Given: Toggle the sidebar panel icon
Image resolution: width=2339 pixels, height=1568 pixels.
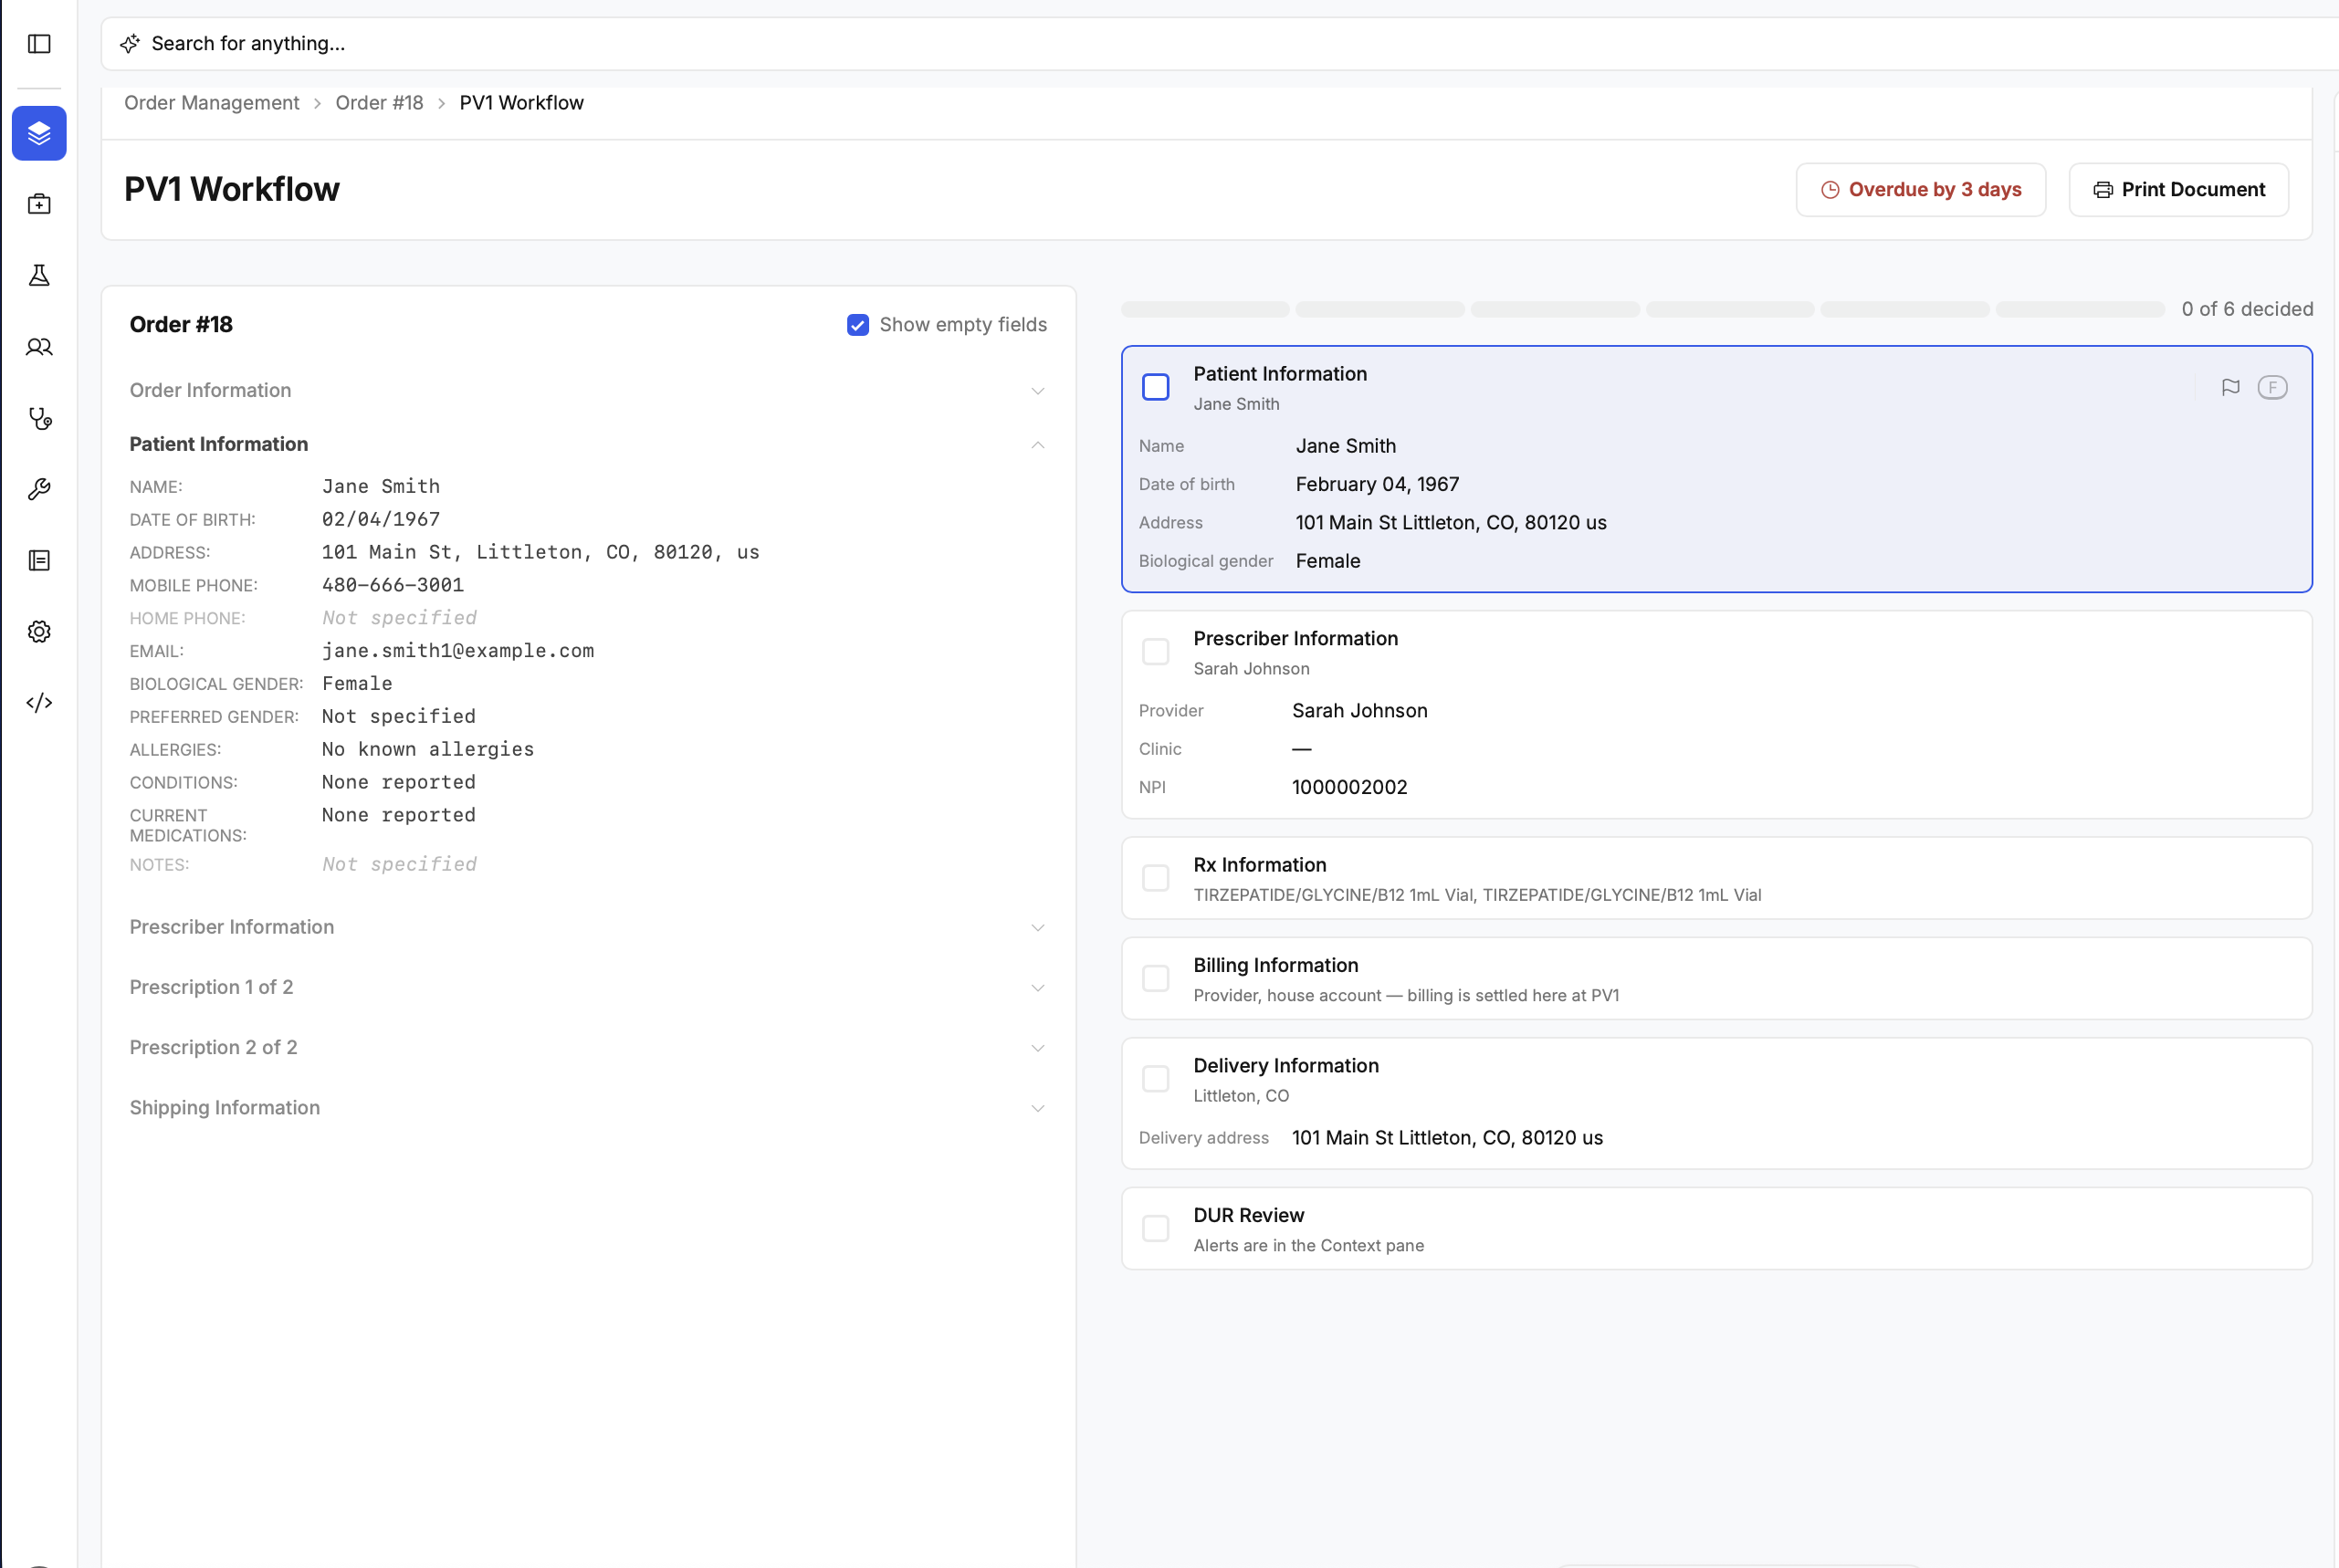Looking at the screenshot, I should tap(39, 44).
